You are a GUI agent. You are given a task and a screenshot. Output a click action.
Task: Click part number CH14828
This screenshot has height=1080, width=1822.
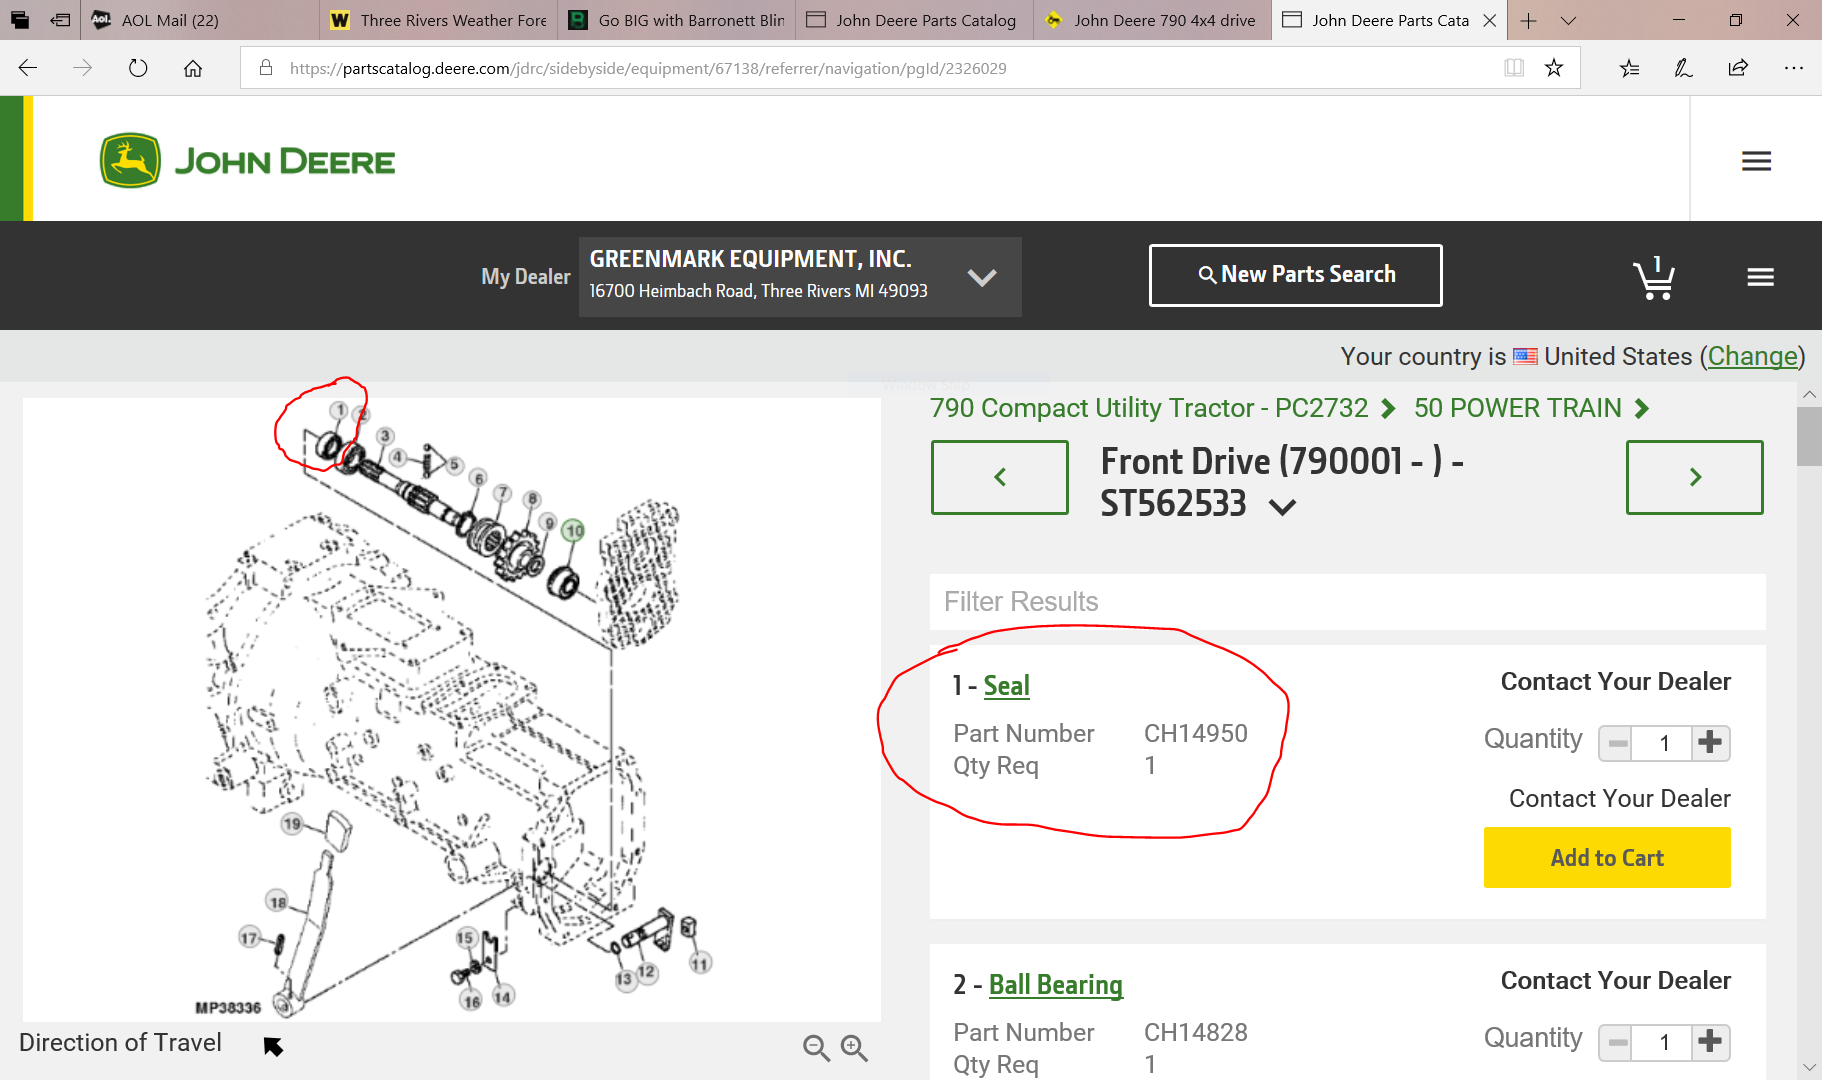[x=1195, y=1032]
